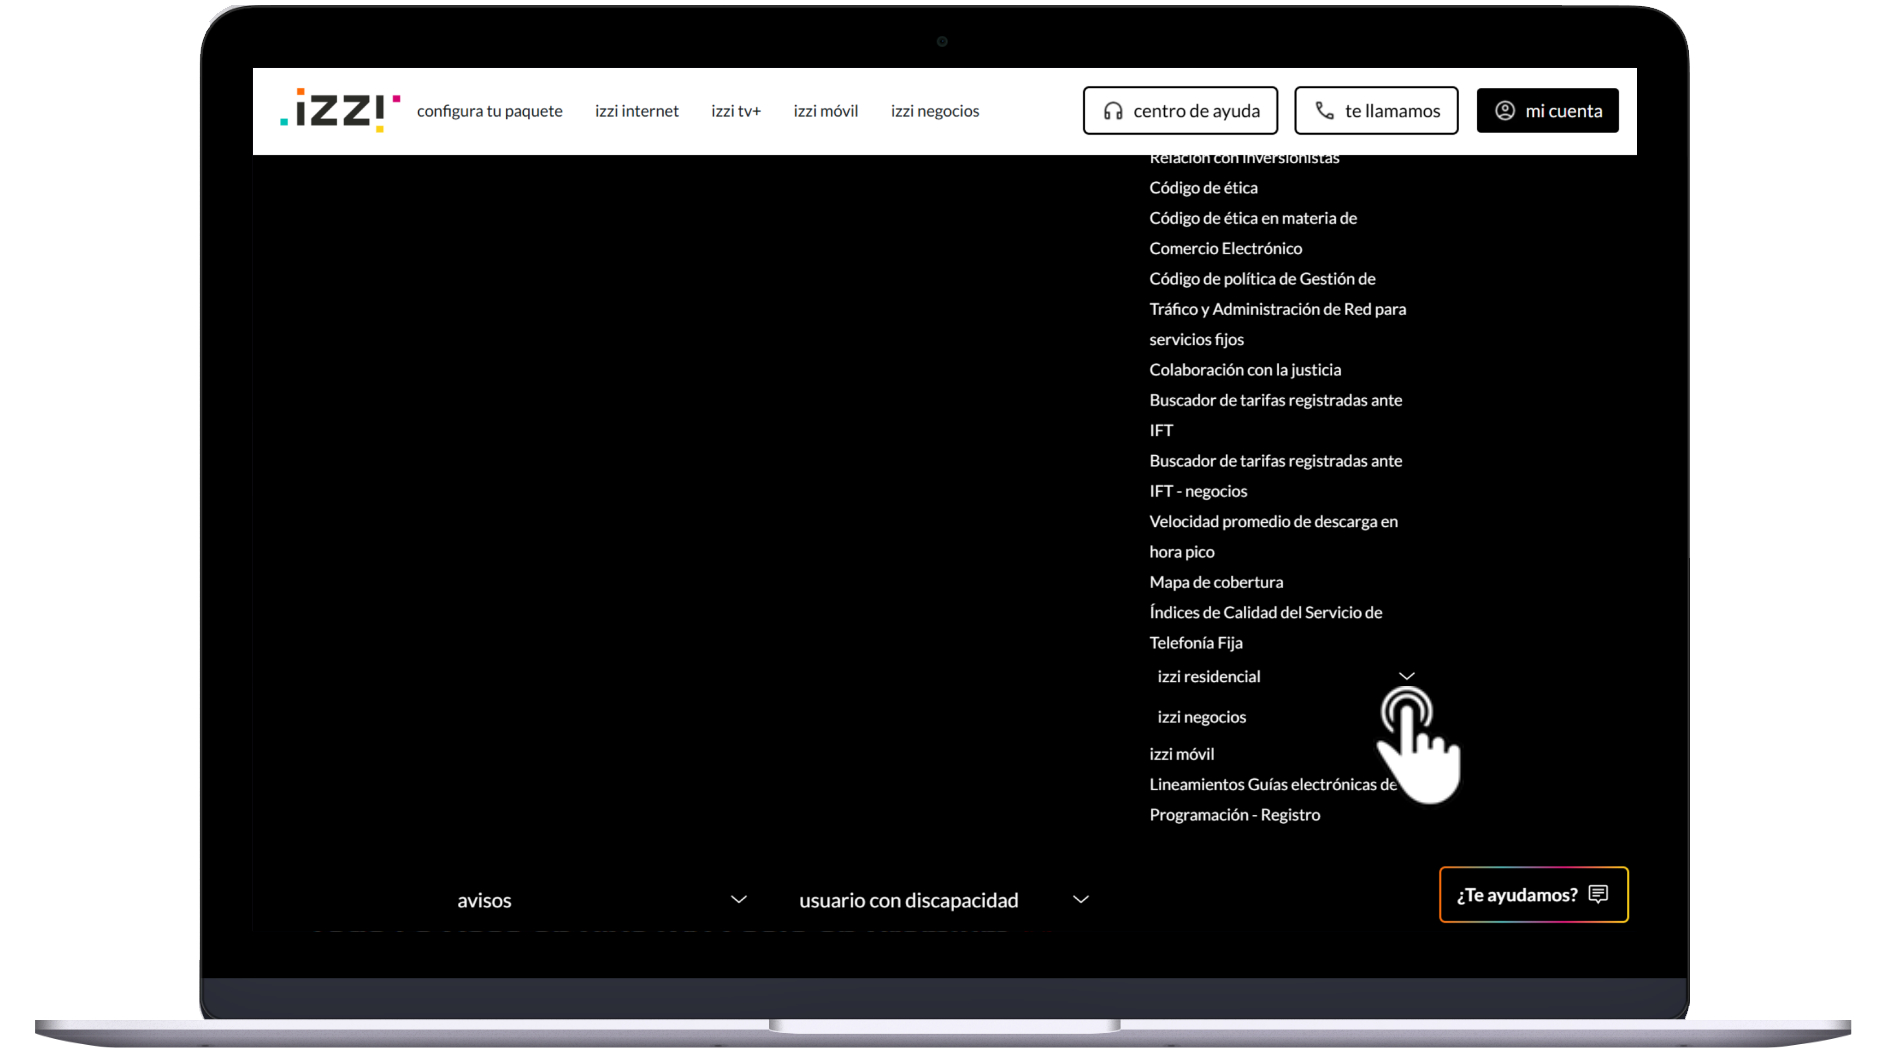Open Buscador de tarifas ante IFT - negocios
The height and width of the screenshot is (1056, 1878).
pos(1275,476)
